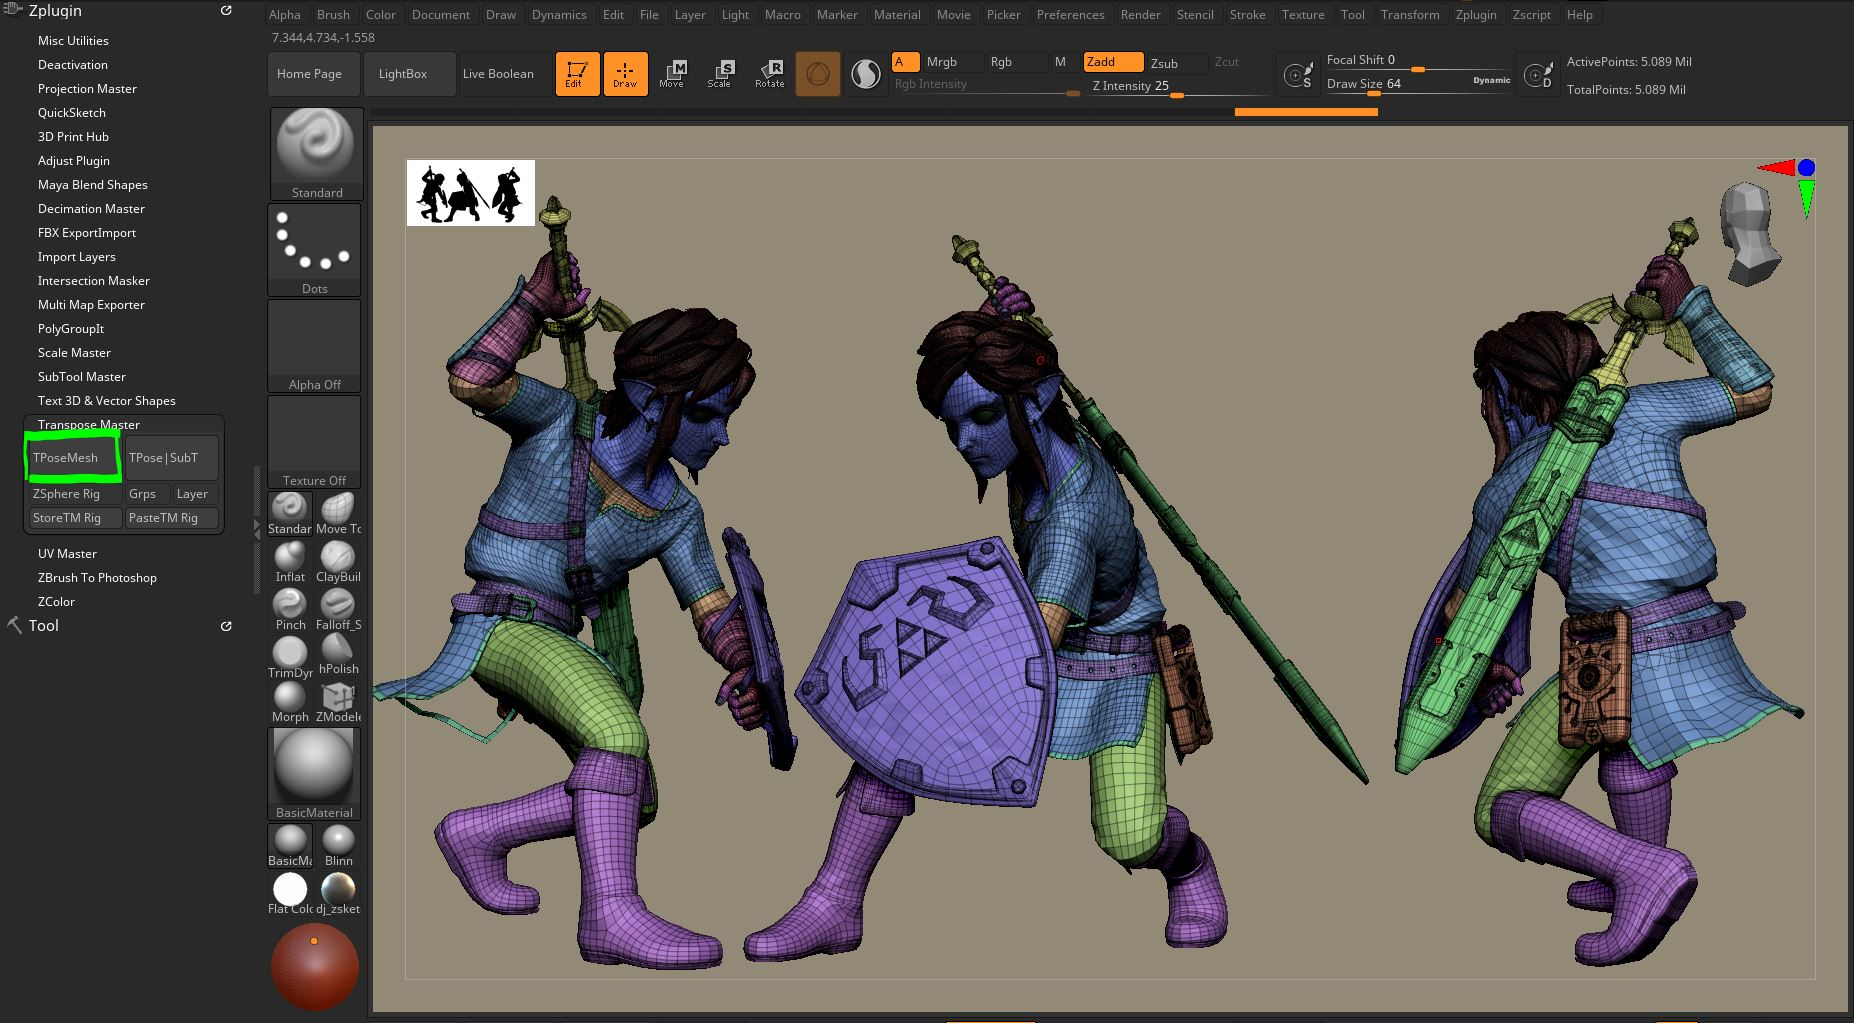
Task: Click the ZSphere Rig button
Action: (x=75, y=494)
